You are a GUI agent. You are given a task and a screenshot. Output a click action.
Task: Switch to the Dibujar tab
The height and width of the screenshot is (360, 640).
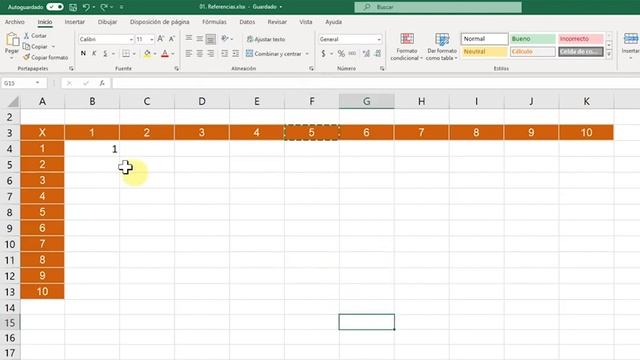pos(107,22)
